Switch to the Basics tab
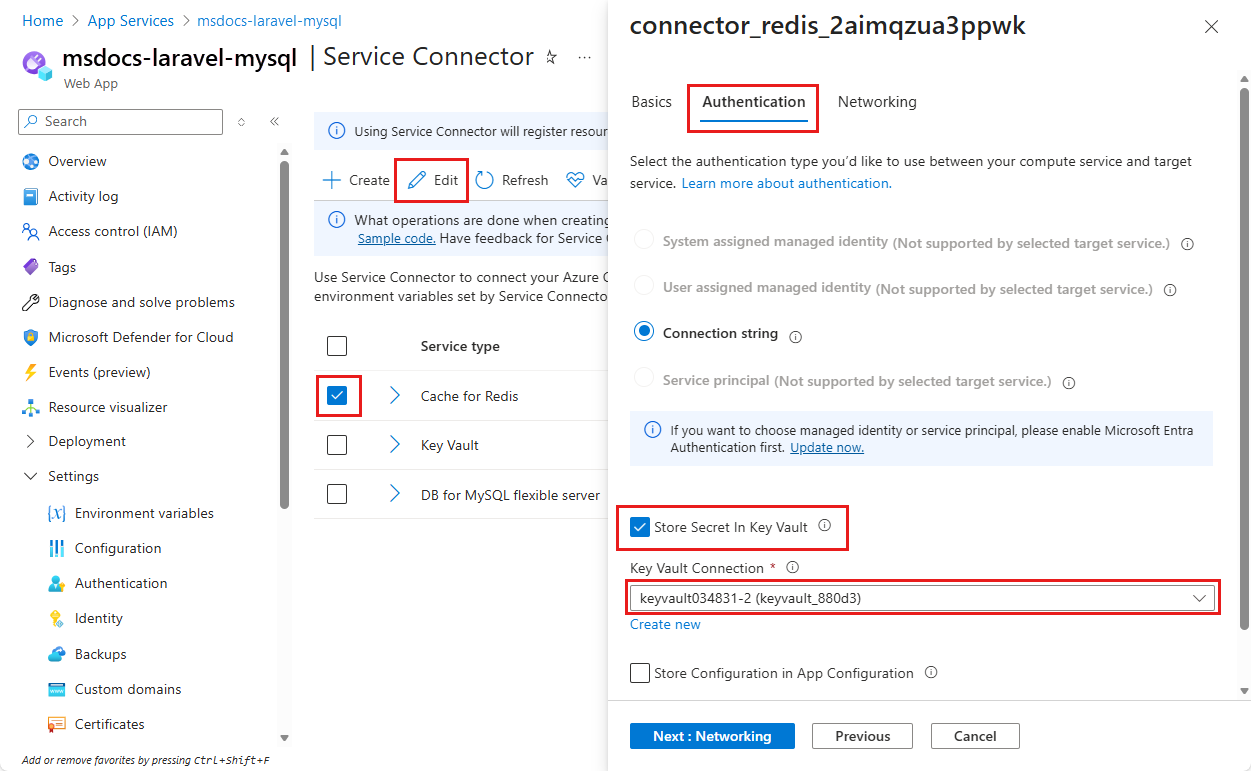Image resolution: width=1251 pixels, height=771 pixels. [x=651, y=102]
